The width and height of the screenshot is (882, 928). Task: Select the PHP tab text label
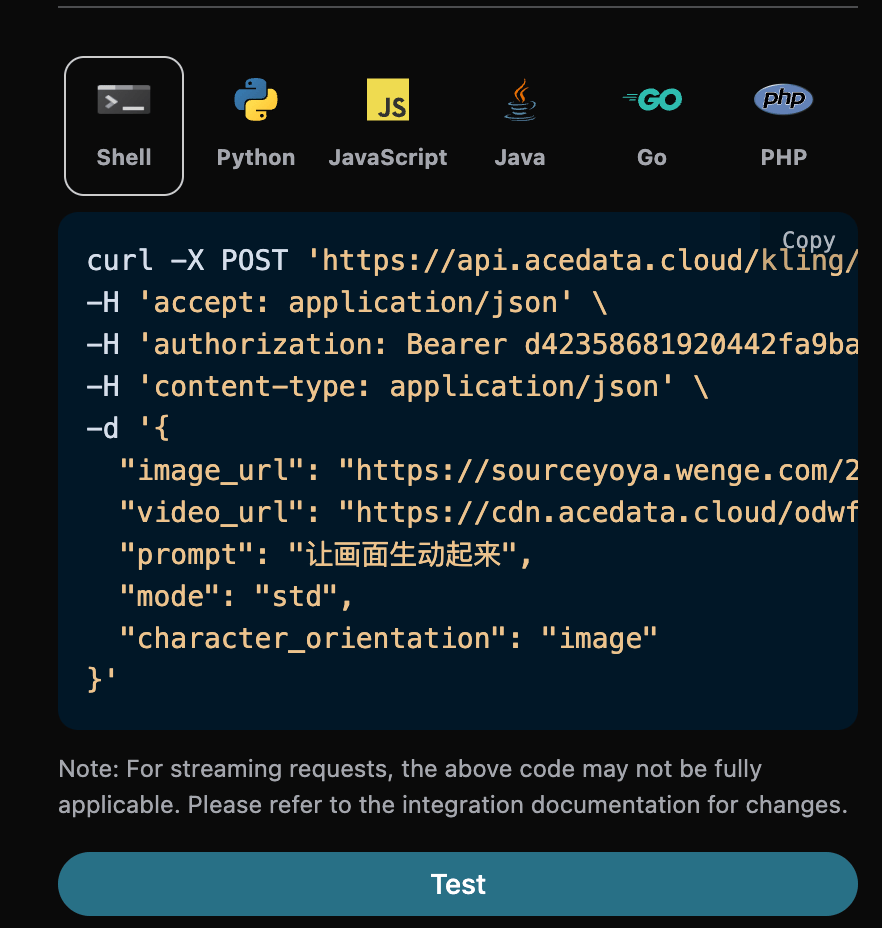click(783, 158)
